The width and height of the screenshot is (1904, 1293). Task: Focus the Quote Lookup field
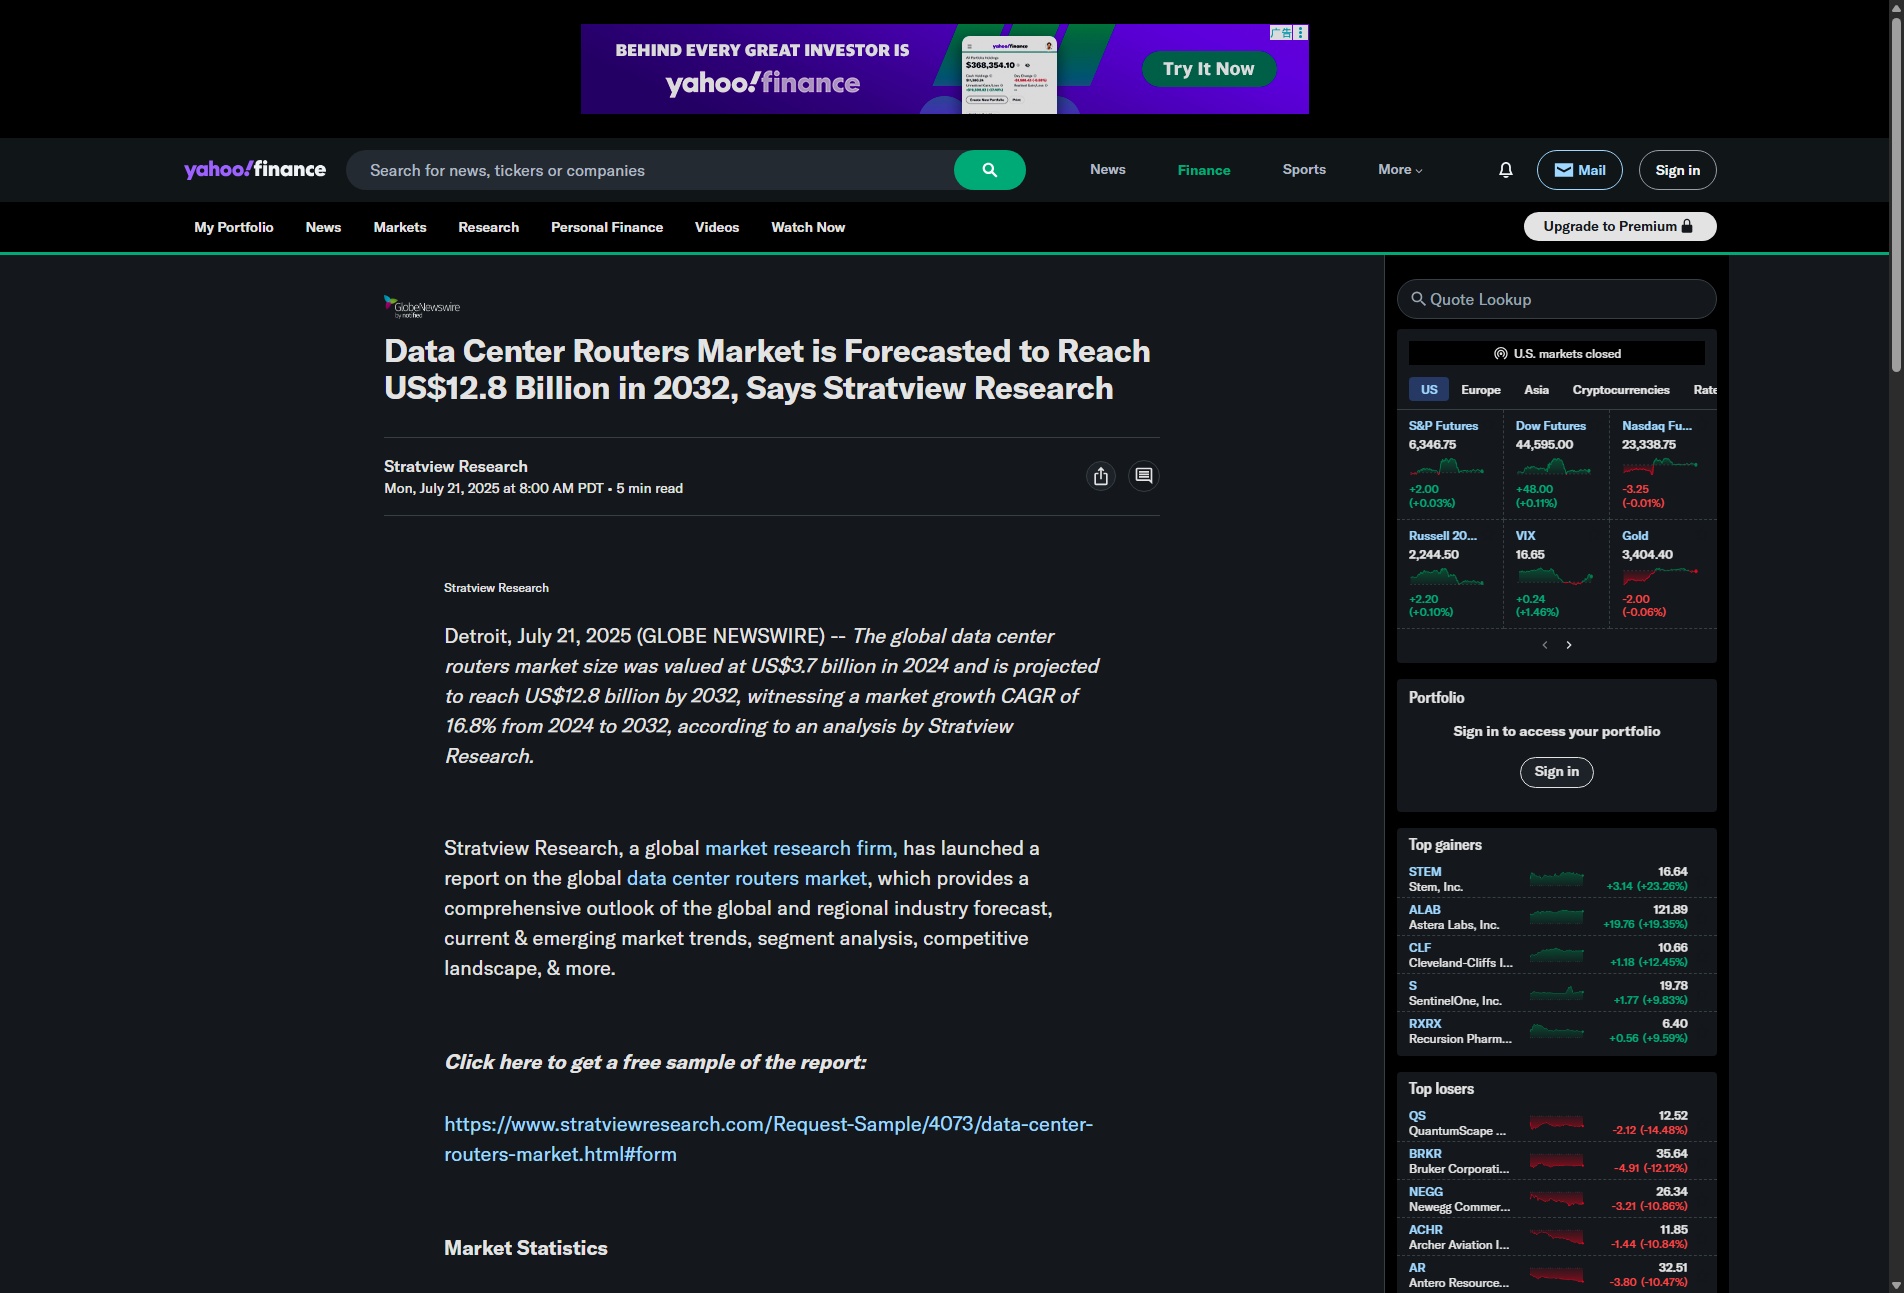pyautogui.click(x=1556, y=299)
